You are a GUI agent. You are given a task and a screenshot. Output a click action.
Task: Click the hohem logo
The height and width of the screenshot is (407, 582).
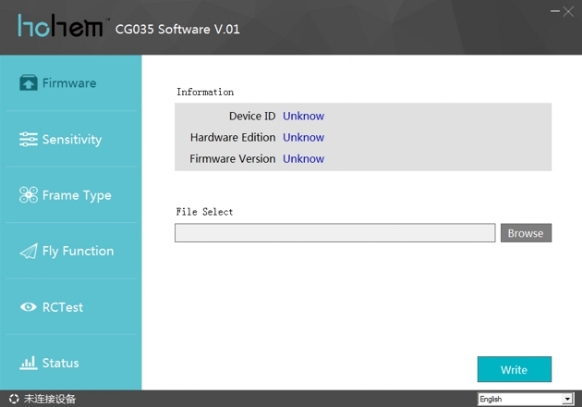pos(61,26)
